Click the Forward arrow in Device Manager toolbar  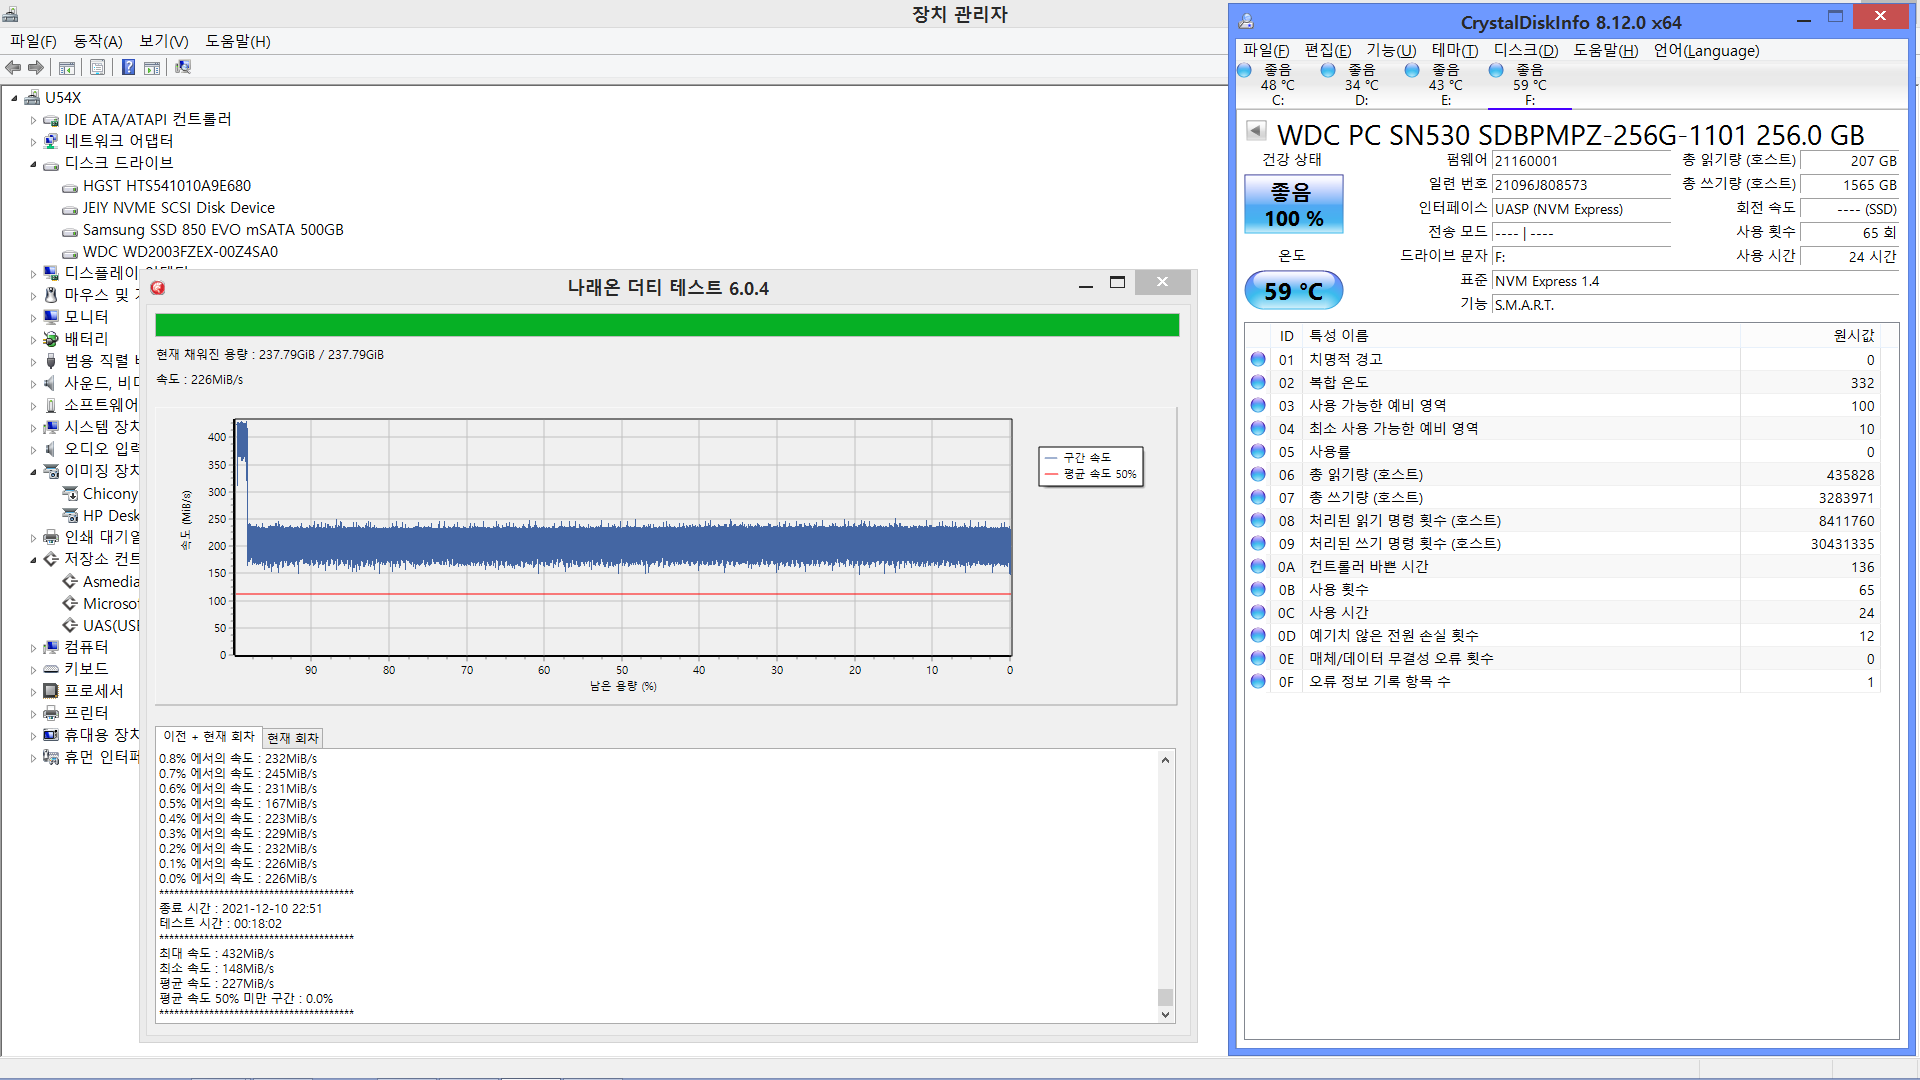(x=36, y=67)
